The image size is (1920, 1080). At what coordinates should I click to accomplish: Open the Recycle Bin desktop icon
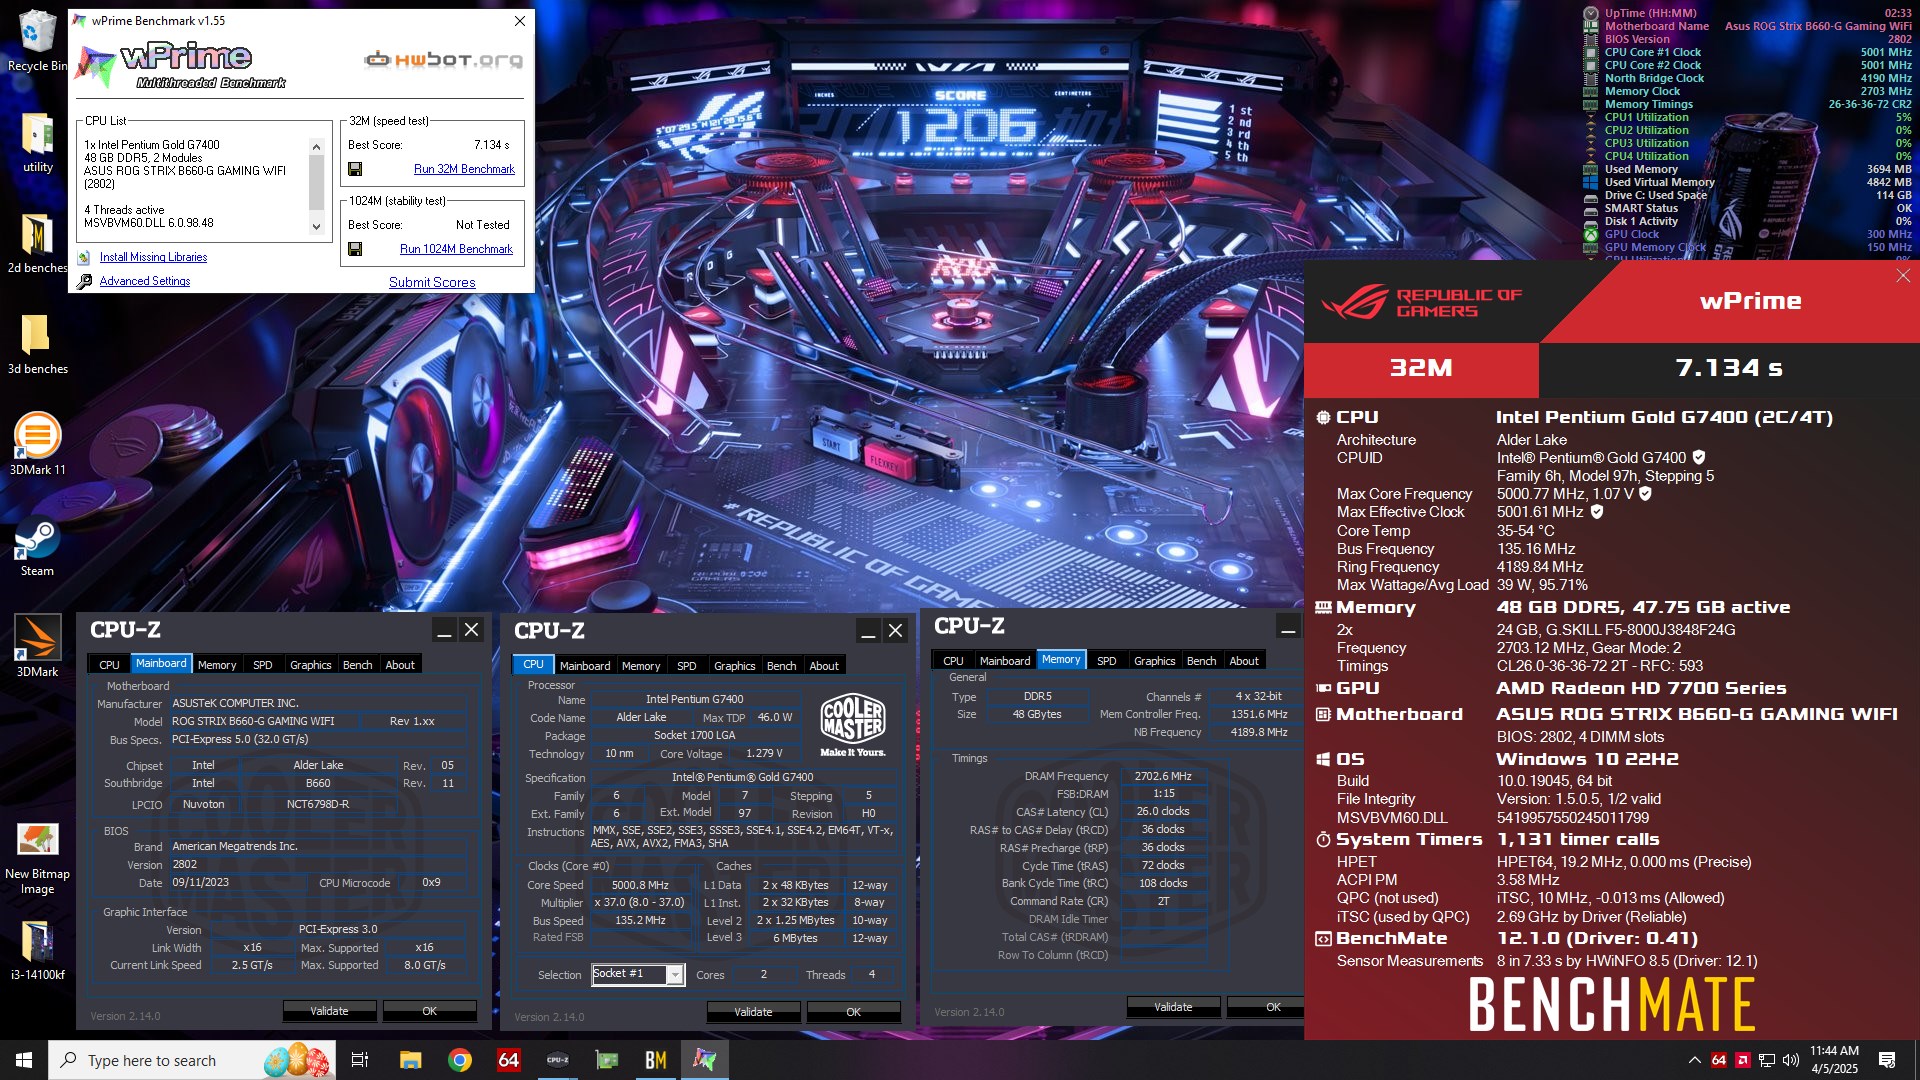pos(37,40)
